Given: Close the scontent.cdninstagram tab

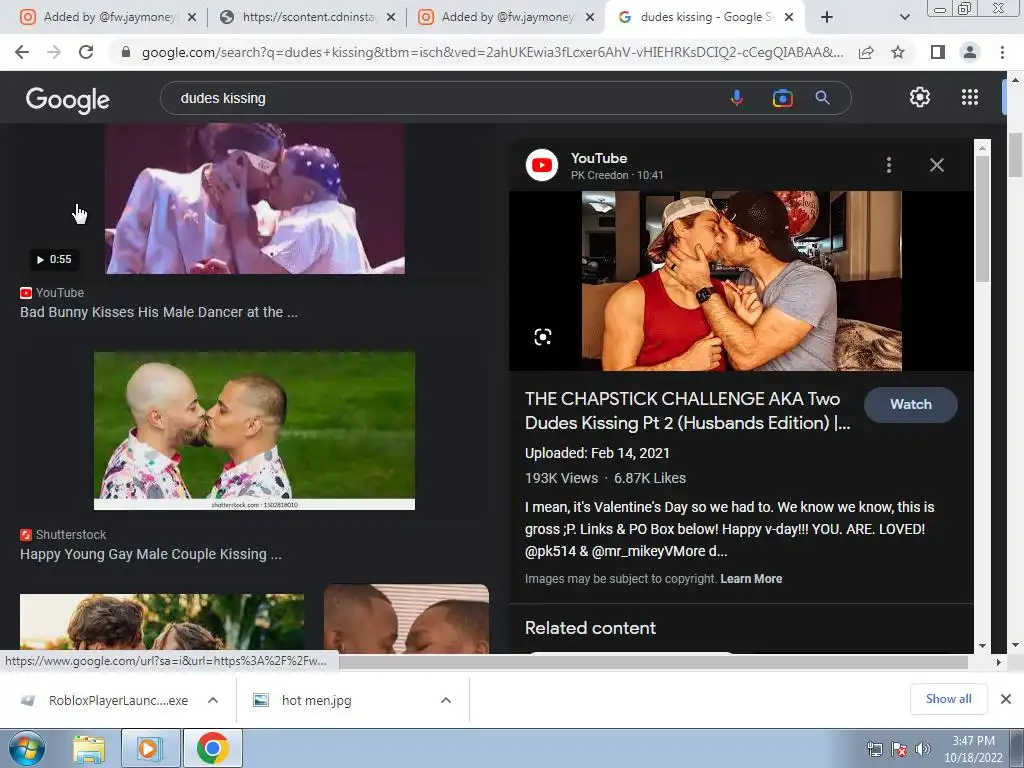Looking at the screenshot, I should 391,17.
